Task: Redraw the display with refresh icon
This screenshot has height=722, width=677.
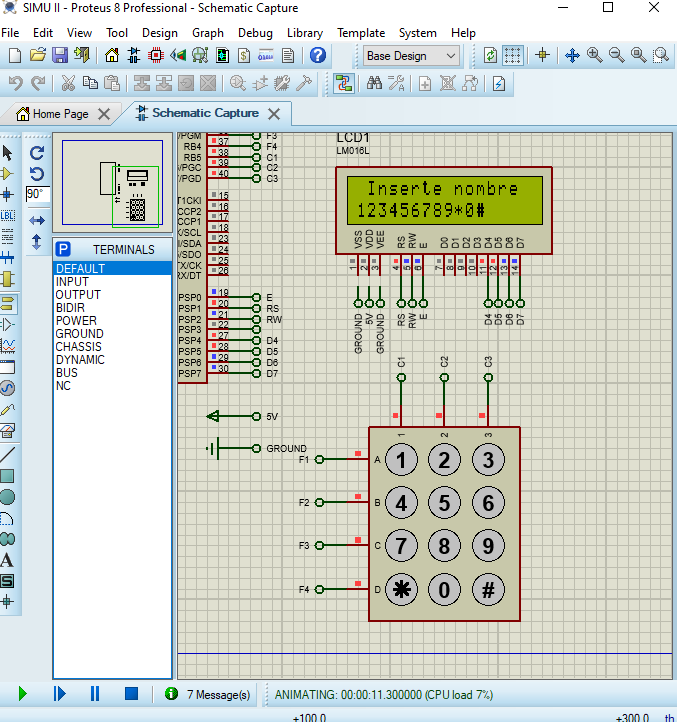Action: [490, 56]
